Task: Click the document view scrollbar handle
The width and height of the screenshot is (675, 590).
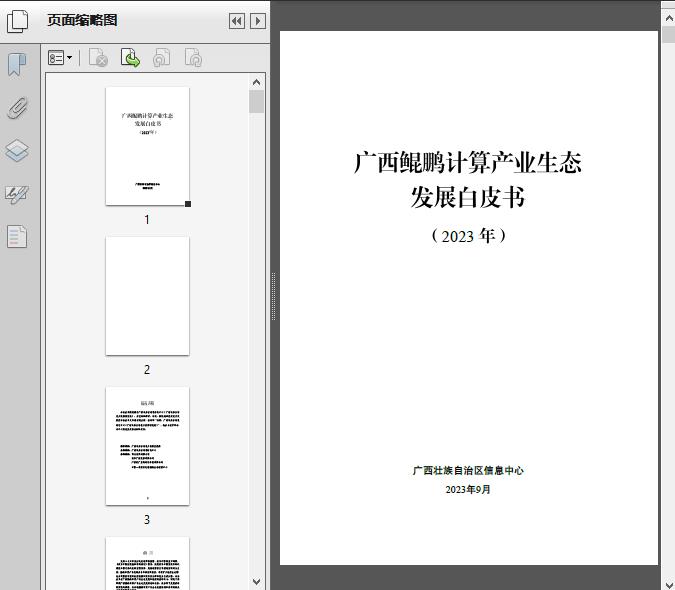Action: point(669,34)
